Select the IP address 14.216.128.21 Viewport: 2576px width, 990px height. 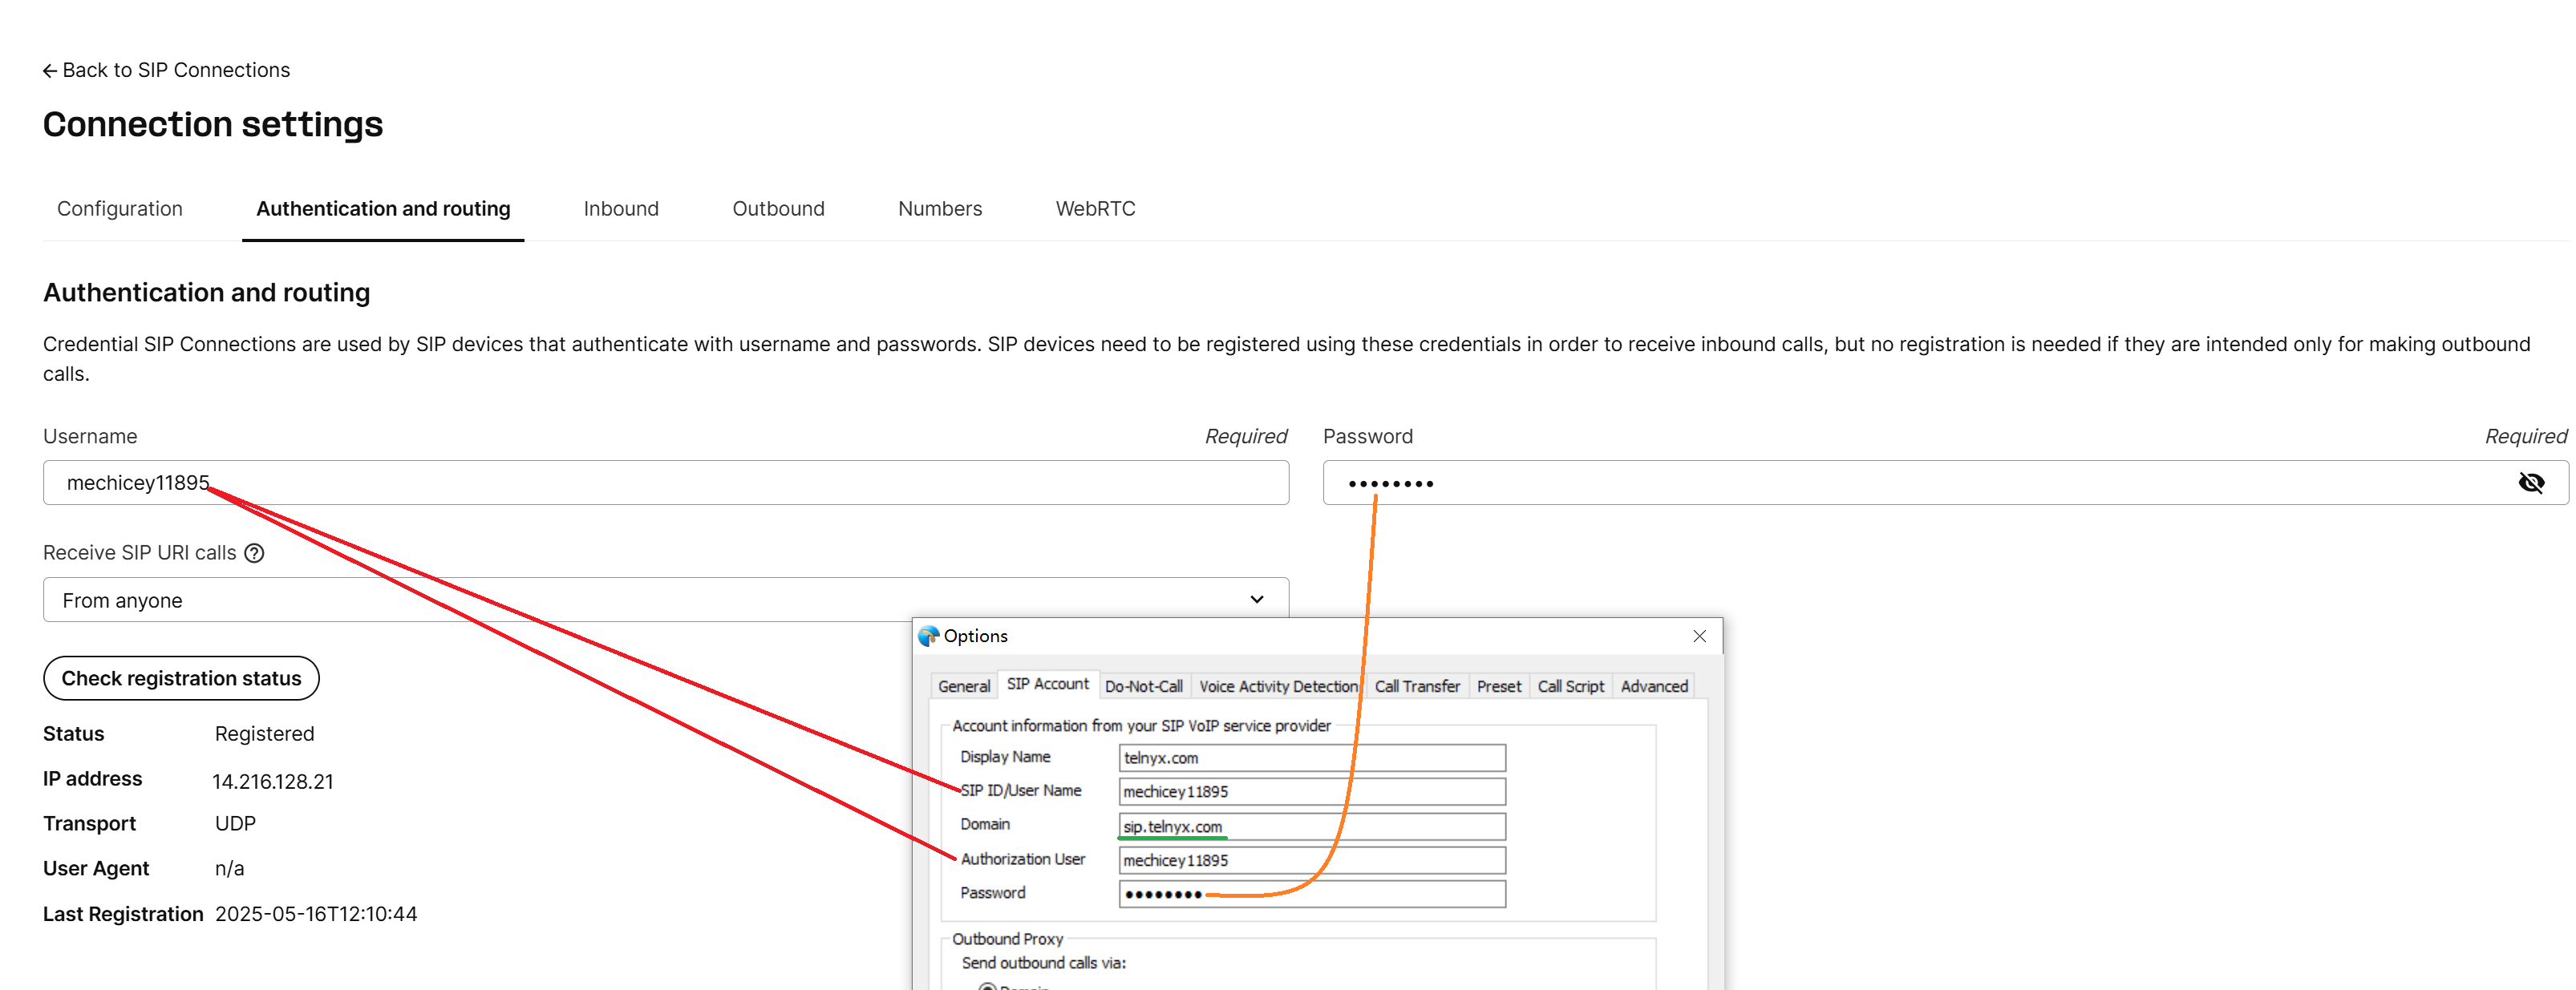(x=273, y=782)
